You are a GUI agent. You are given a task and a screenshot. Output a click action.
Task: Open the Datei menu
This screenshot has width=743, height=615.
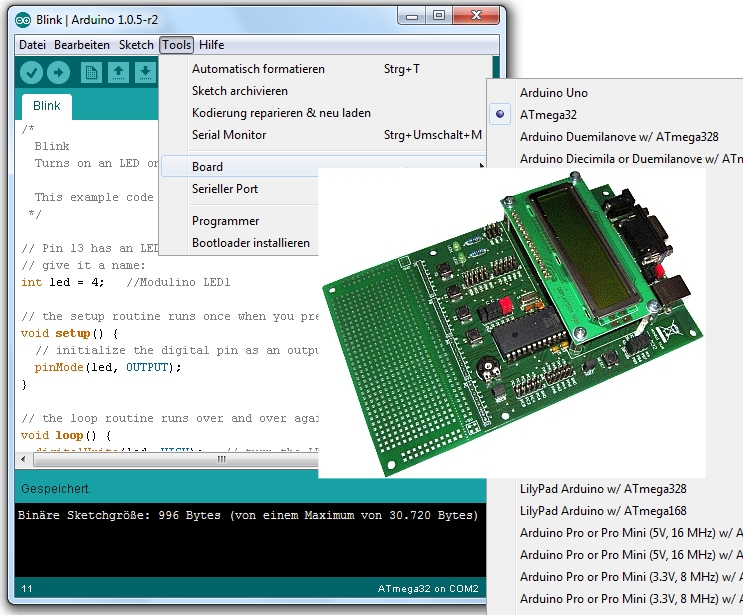tap(33, 45)
